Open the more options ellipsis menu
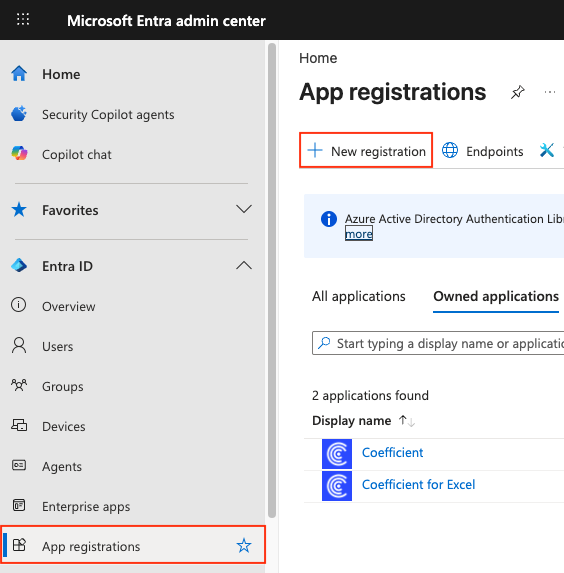This screenshot has height=573, width=564. (550, 92)
